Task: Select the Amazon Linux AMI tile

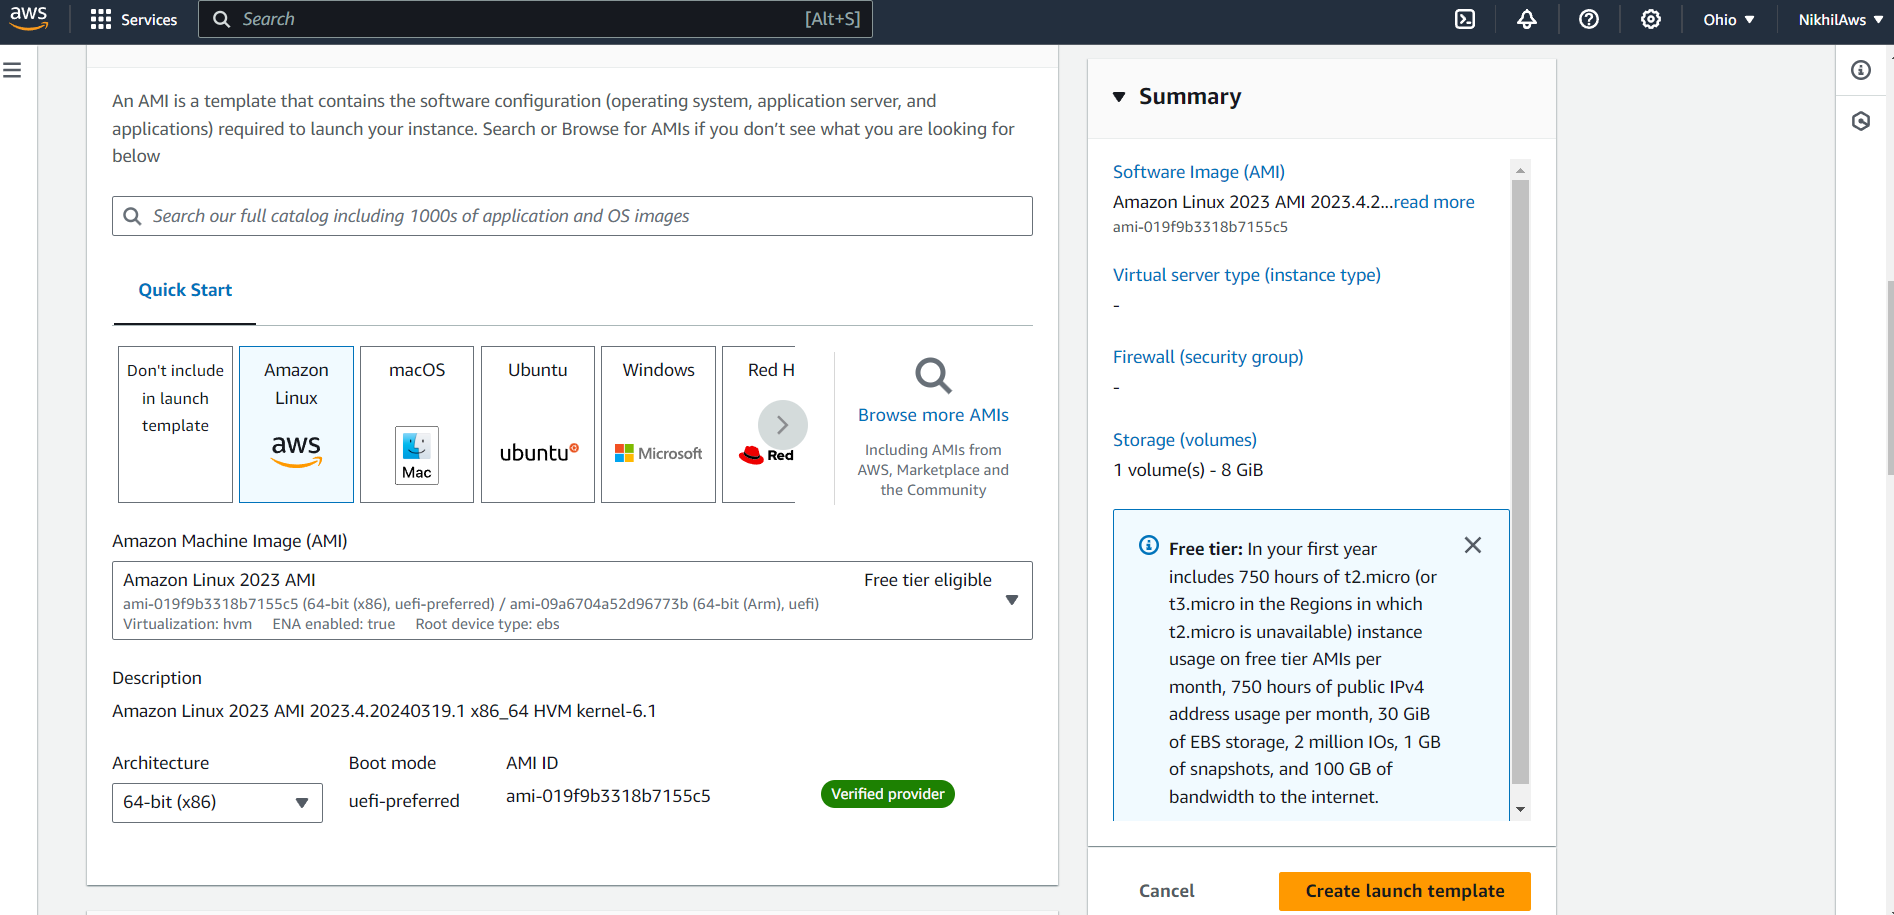Action: [296, 424]
